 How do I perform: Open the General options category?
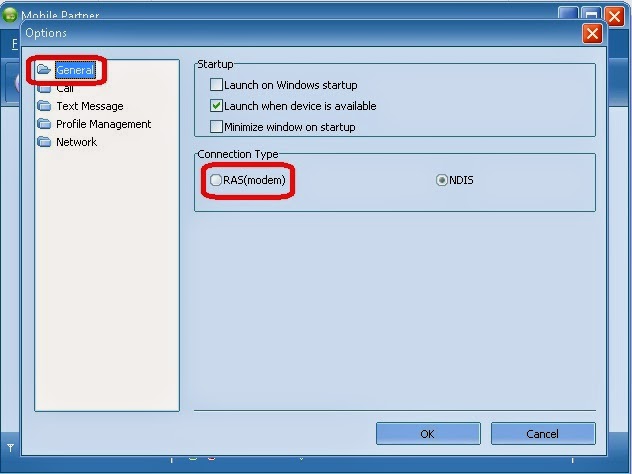click(75, 70)
